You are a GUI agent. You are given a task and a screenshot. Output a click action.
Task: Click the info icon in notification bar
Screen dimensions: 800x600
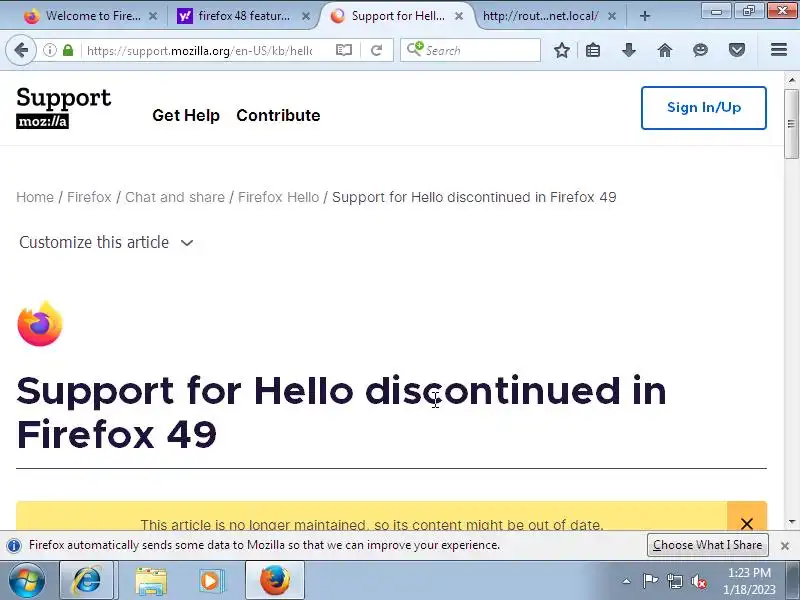pos(14,545)
